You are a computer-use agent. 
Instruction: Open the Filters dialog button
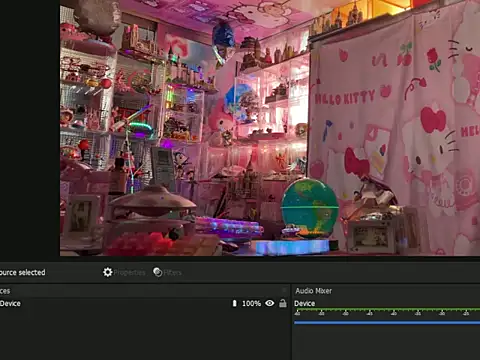(167, 272)
